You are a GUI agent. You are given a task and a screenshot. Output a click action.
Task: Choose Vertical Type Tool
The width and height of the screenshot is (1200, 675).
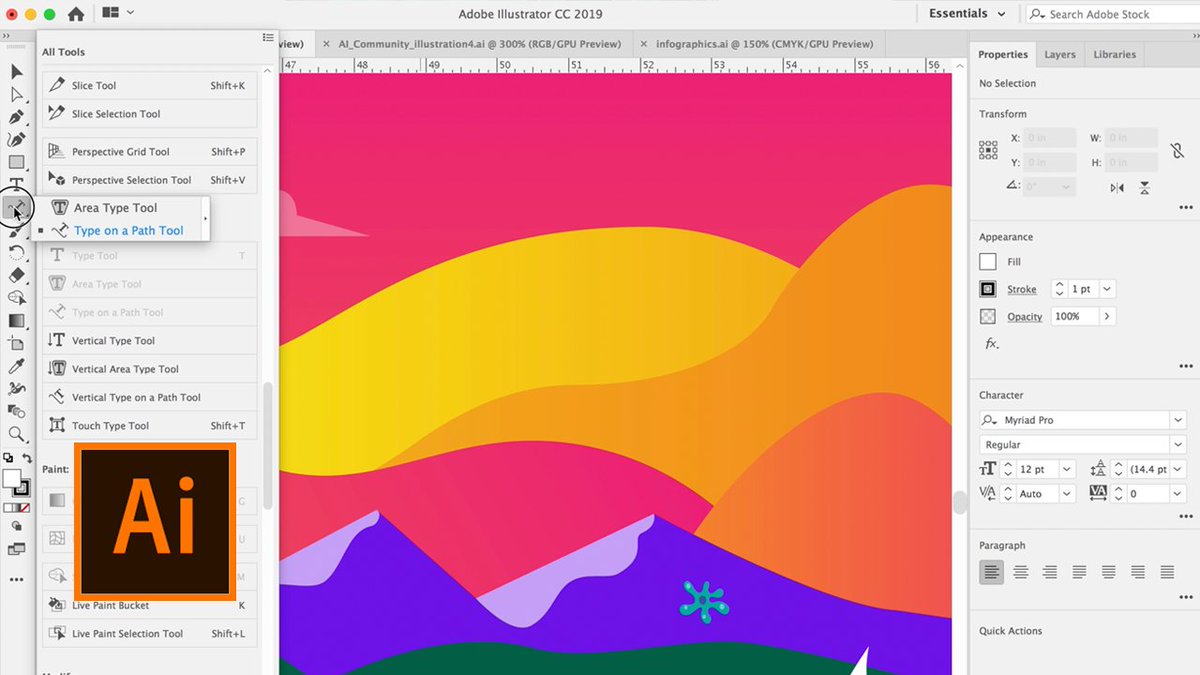pos(149,341)
